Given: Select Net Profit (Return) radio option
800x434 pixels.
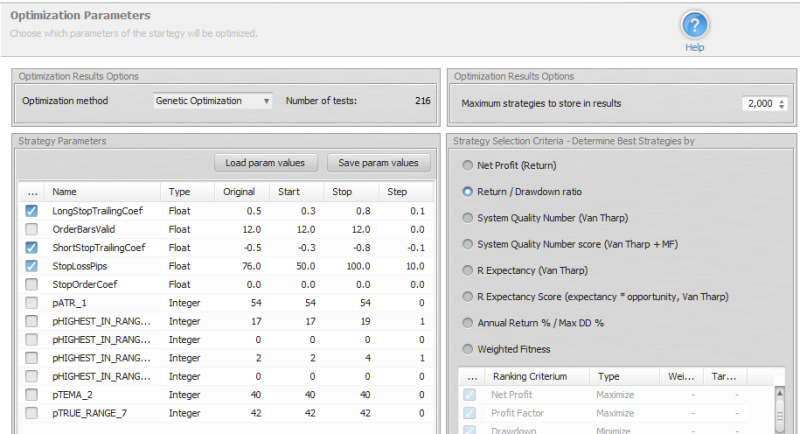Looking at the screenshot, I should point(467,165).
